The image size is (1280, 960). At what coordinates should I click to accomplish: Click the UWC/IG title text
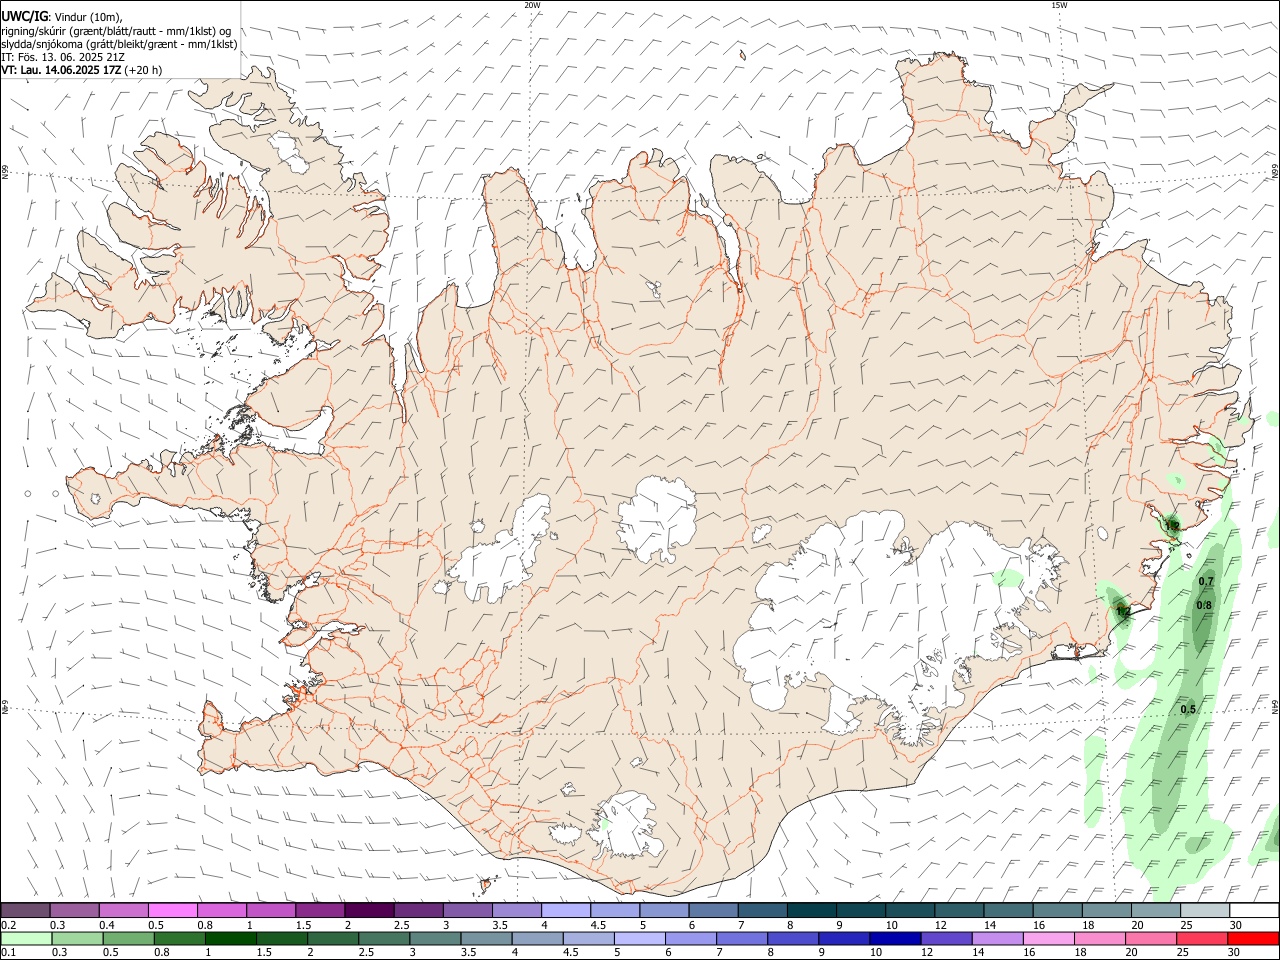click(24, 16)
